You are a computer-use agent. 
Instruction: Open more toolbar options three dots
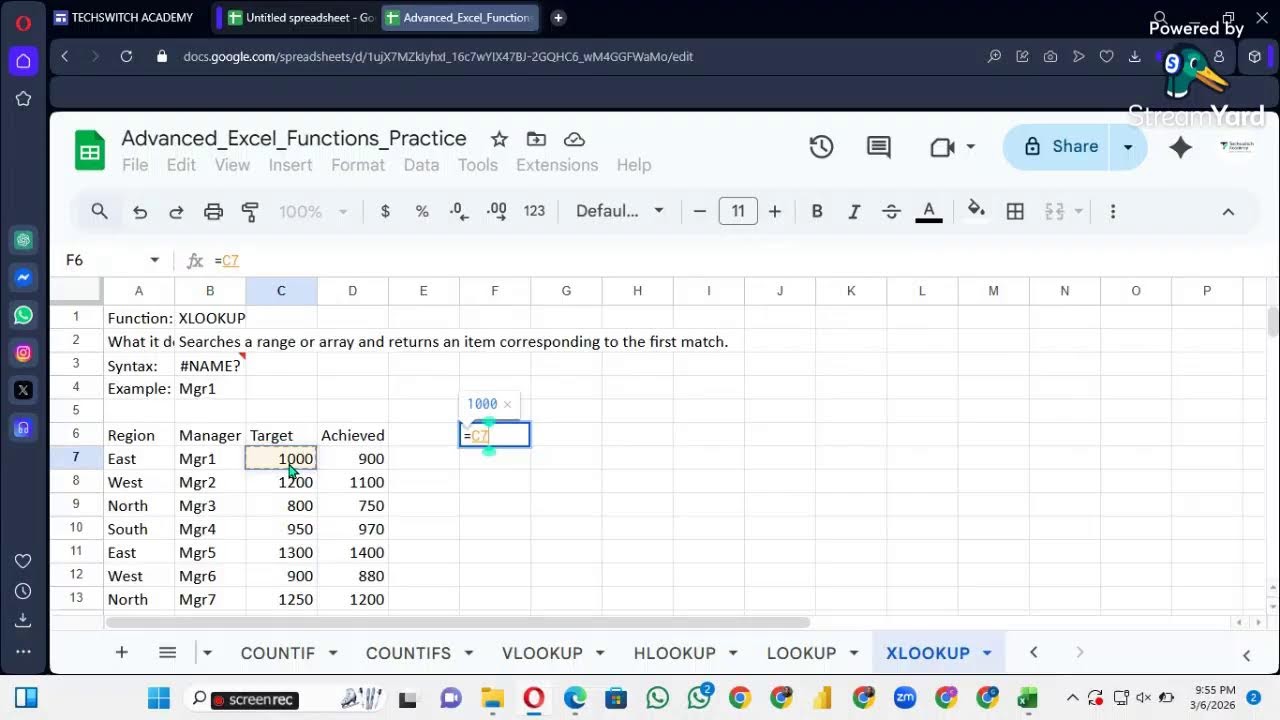1112,211
